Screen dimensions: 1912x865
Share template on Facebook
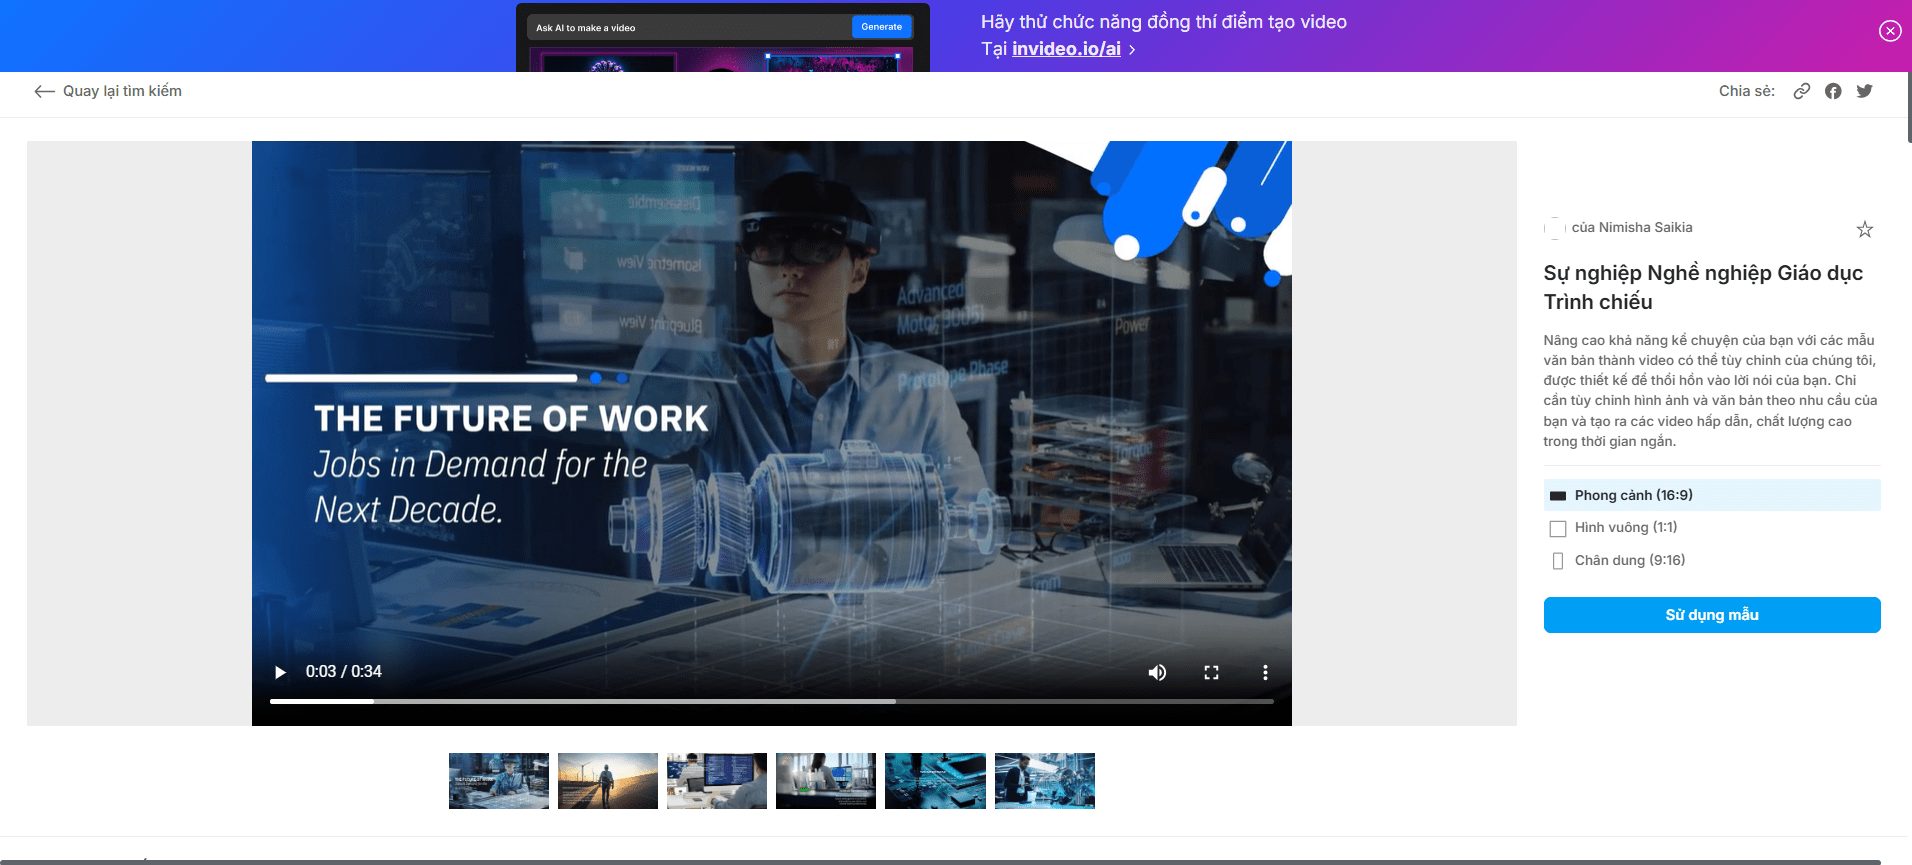(1833, 91)
